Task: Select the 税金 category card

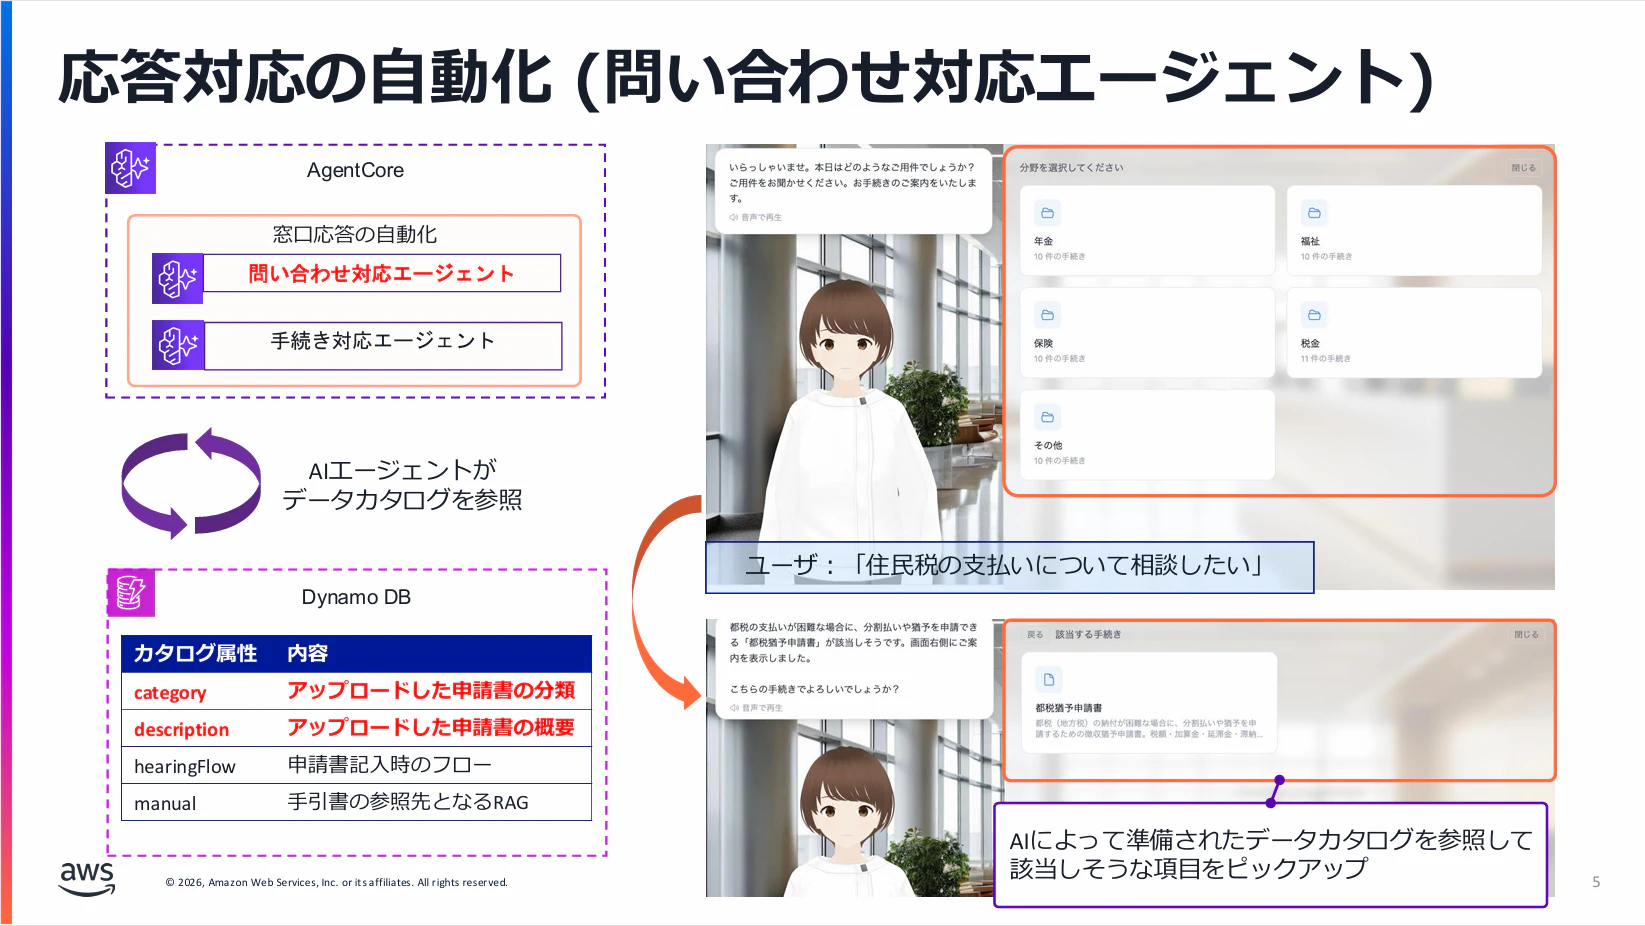Action: tap(1414, 332)
